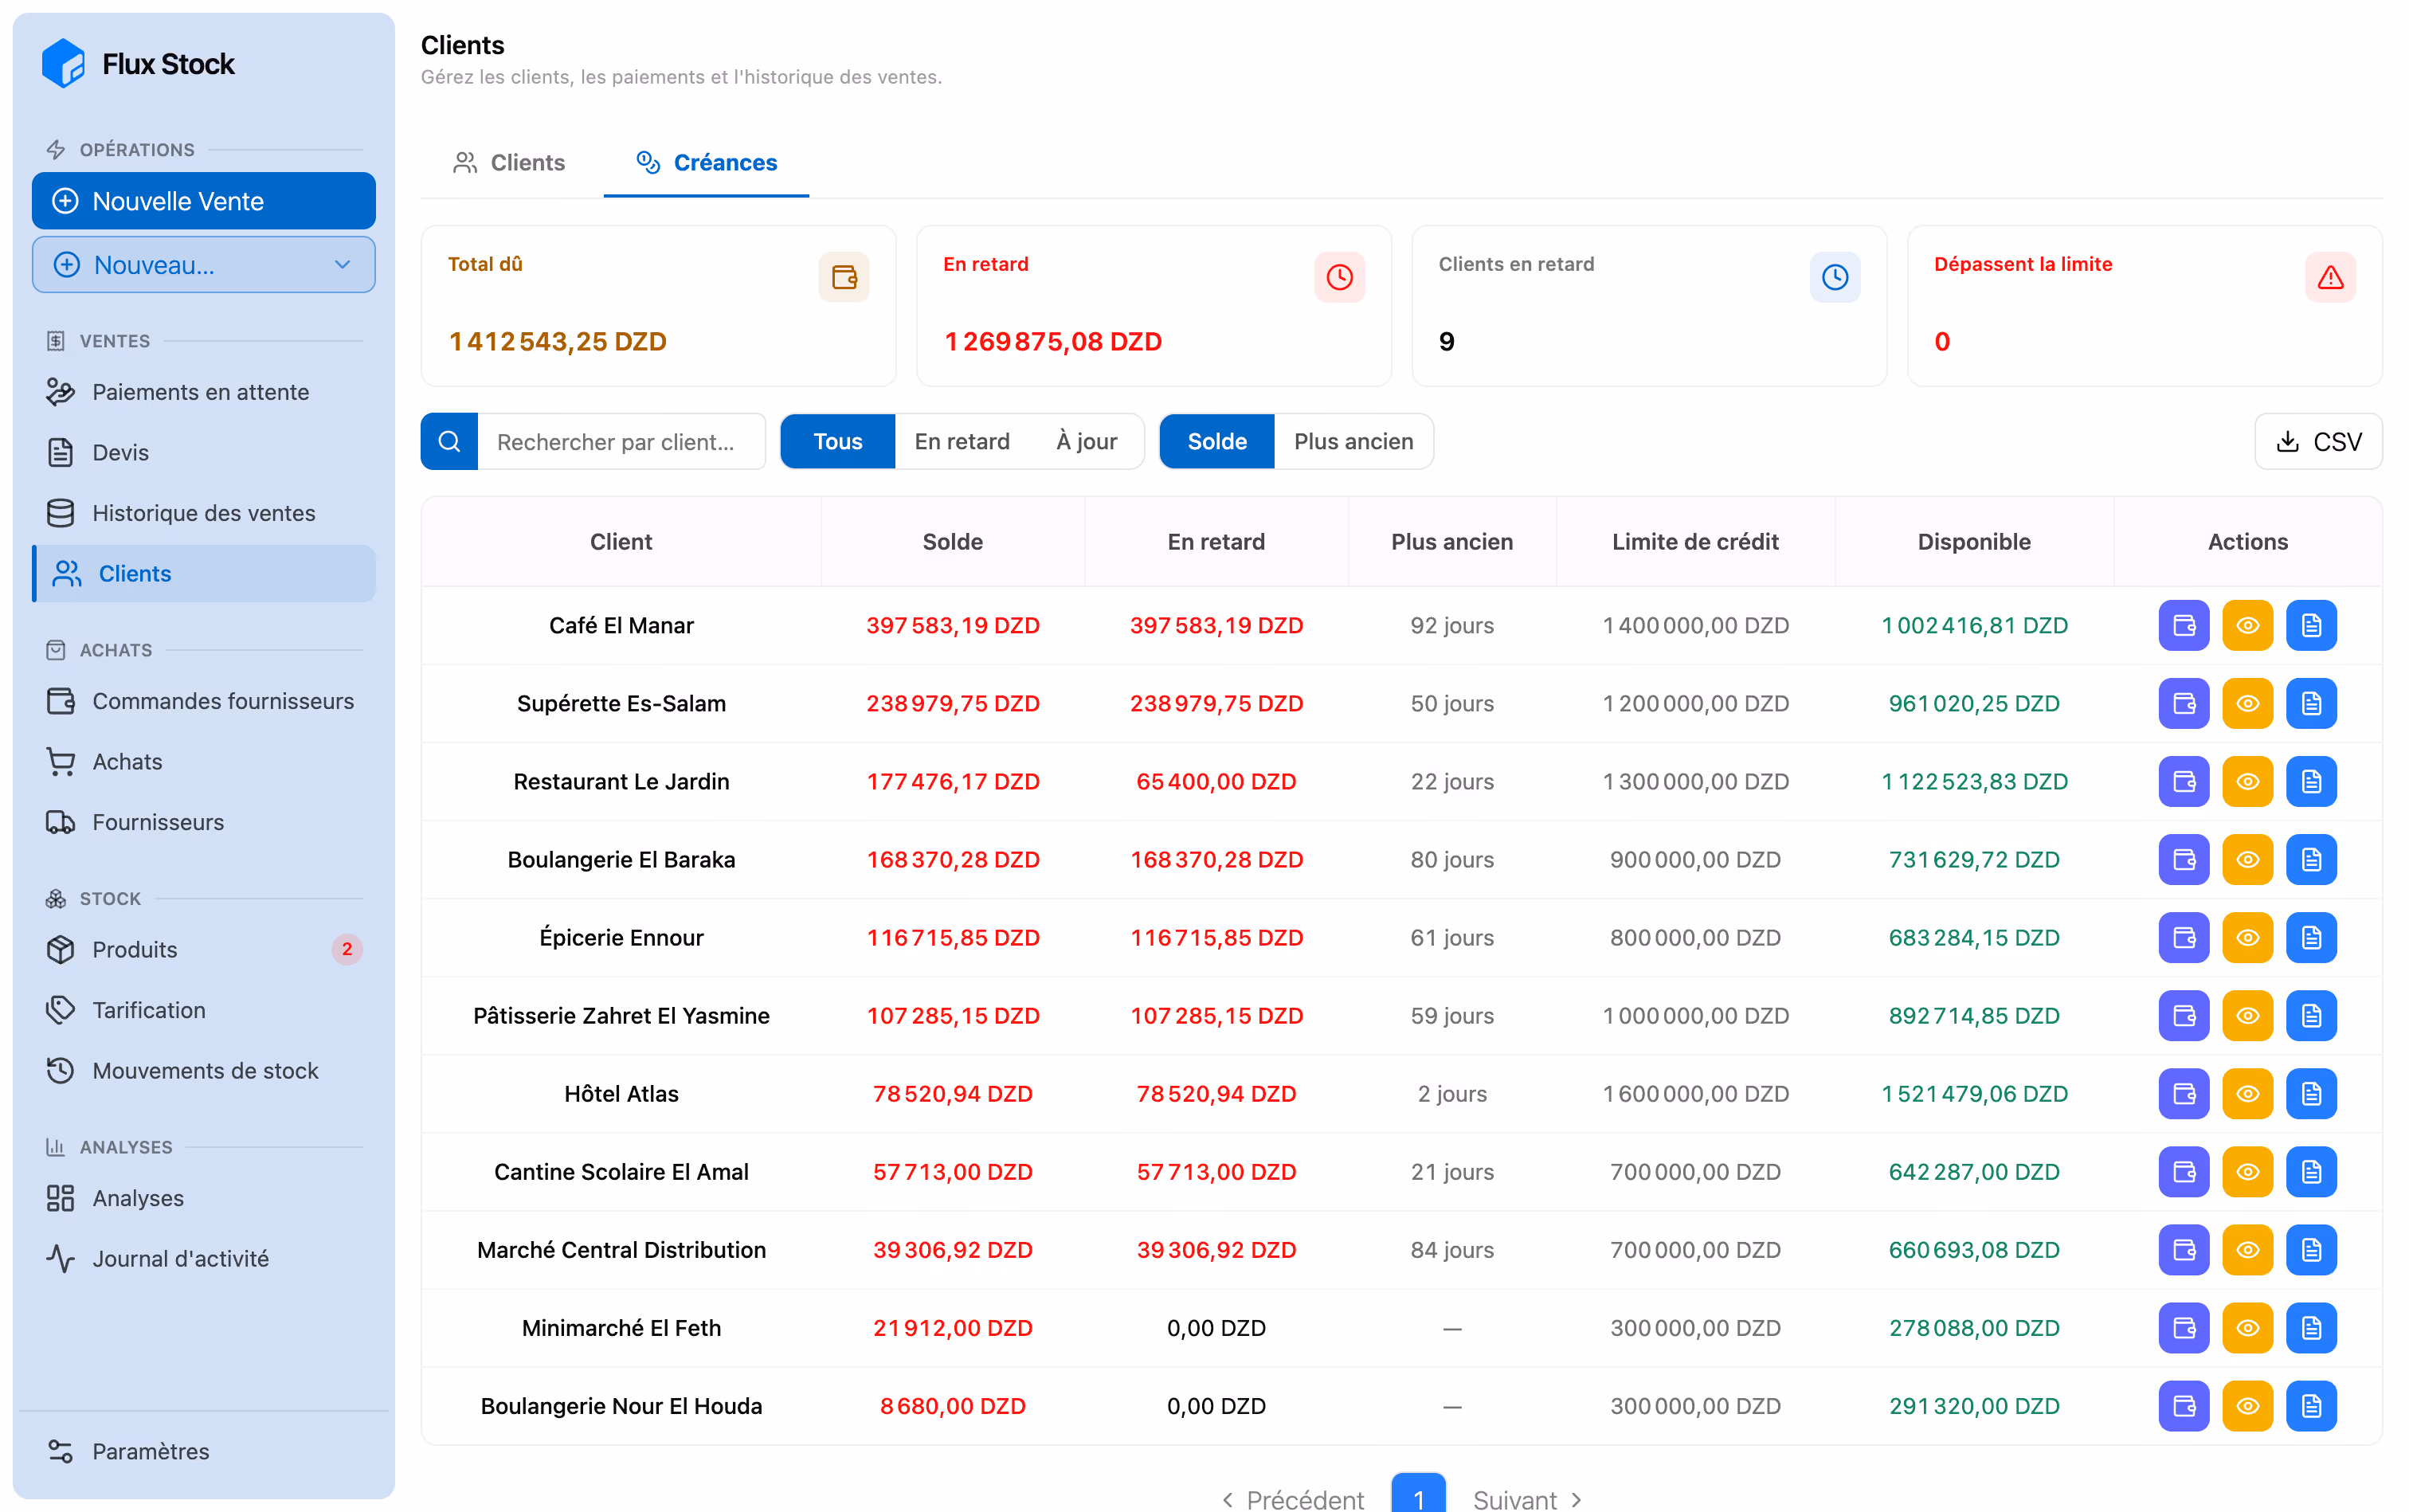
Task: Go to Suivant page chevron
Action: (1576, 1499)
